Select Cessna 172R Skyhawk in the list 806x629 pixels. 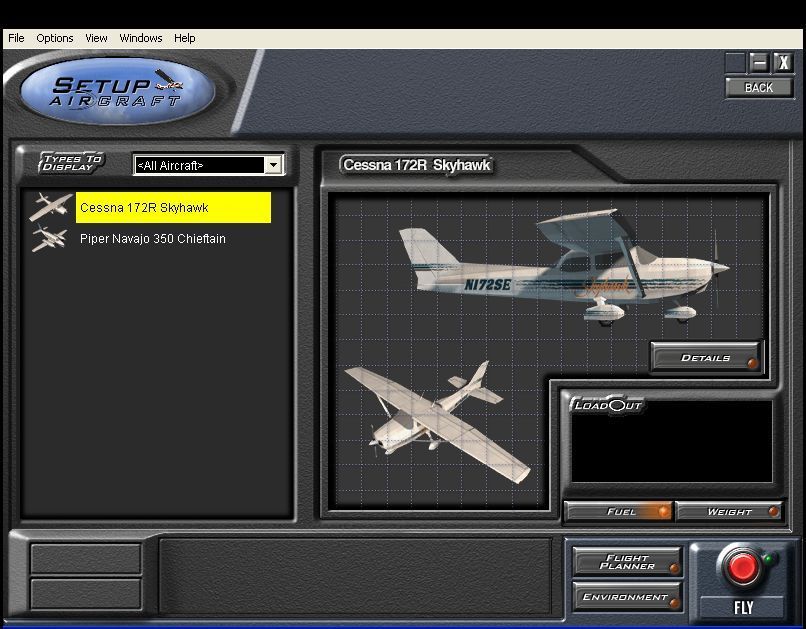[x=173, y=208]
